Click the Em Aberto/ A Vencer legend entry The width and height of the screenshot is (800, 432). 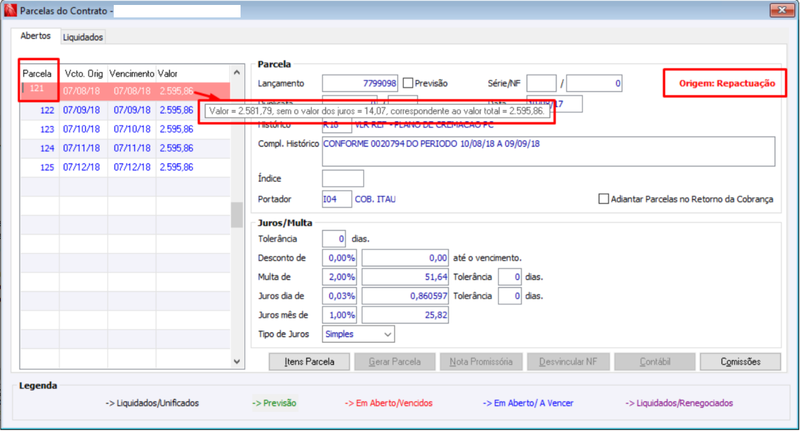pos(528,403)
